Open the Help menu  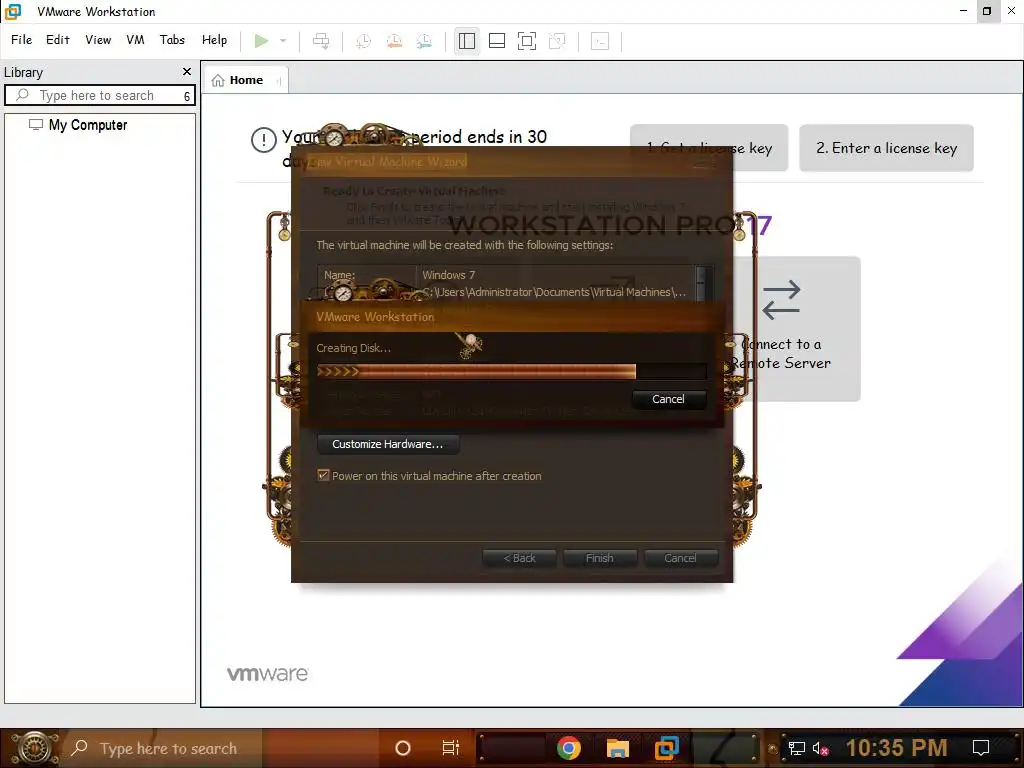(x=214, y=40)
